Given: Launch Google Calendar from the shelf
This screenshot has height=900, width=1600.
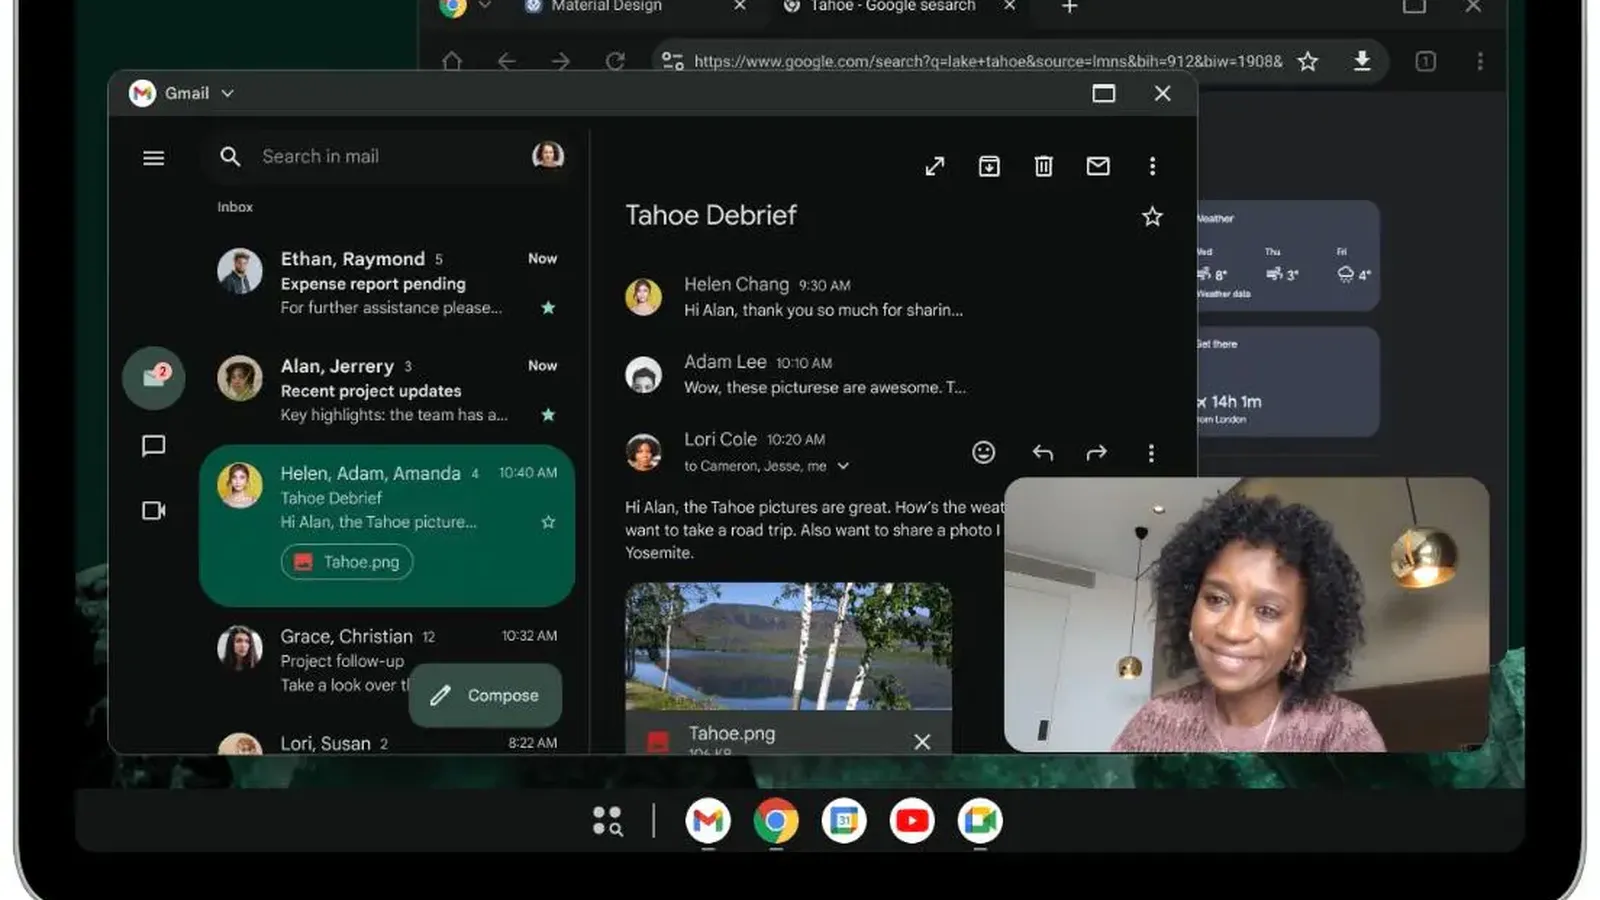Looking at the screenshot, I should coord(844,821).
